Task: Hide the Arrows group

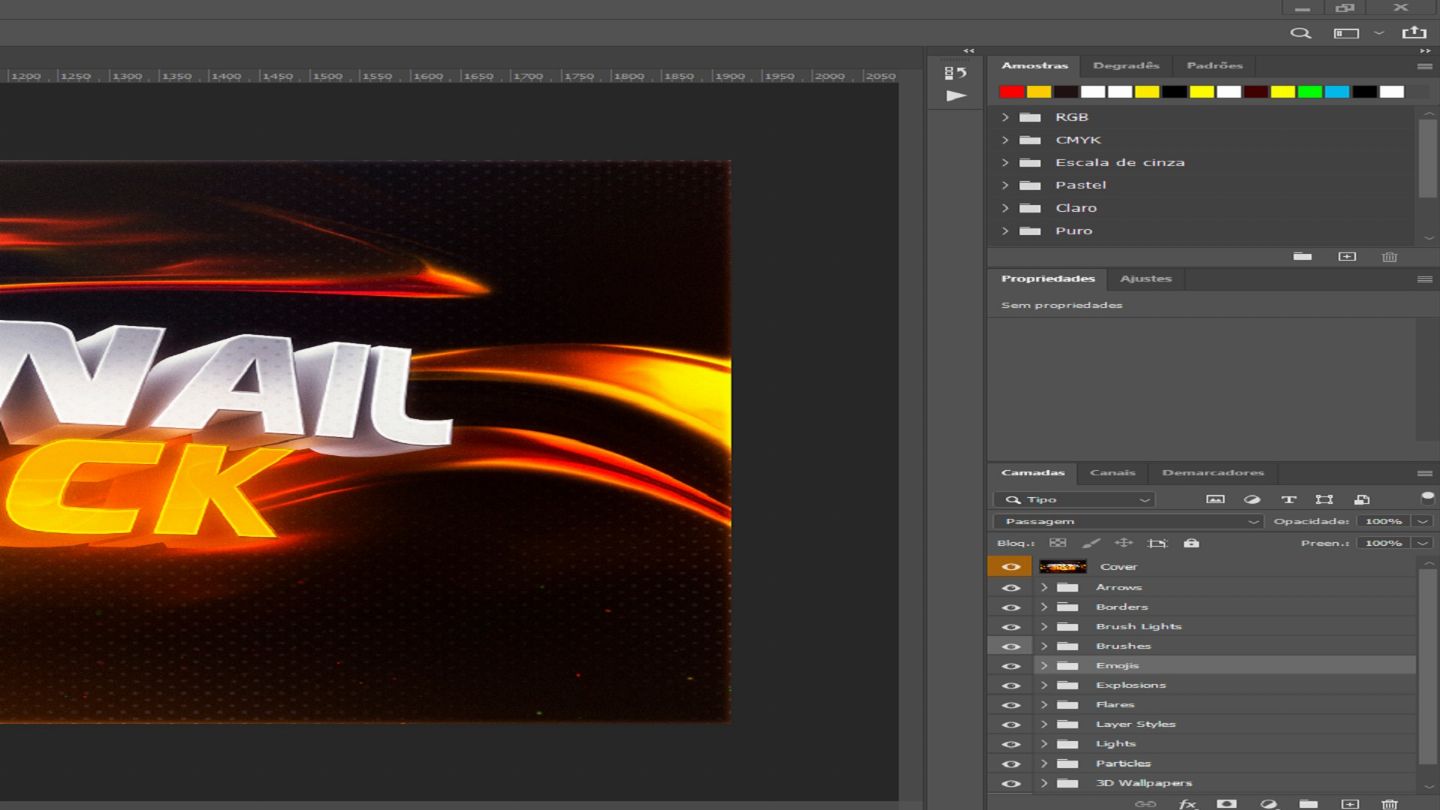Action: 1011,588
